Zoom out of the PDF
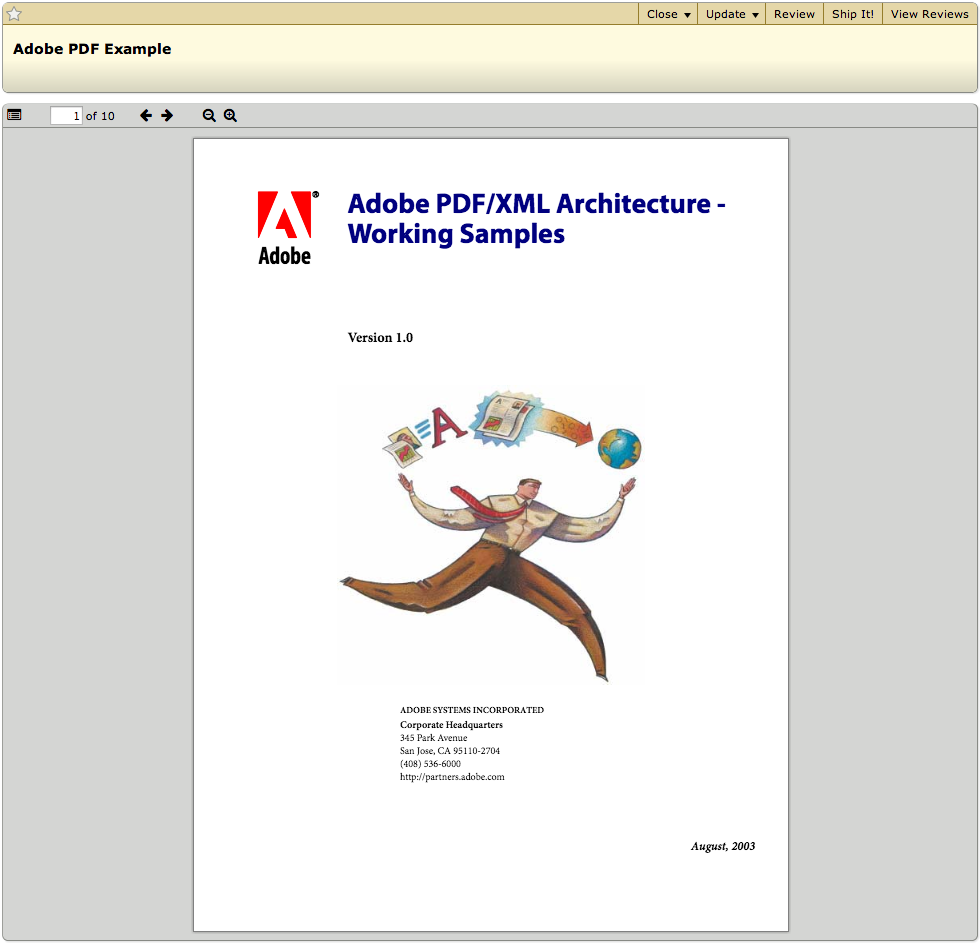Image resolution: width=980 pixels, height=944 pixels. point(209,115)
